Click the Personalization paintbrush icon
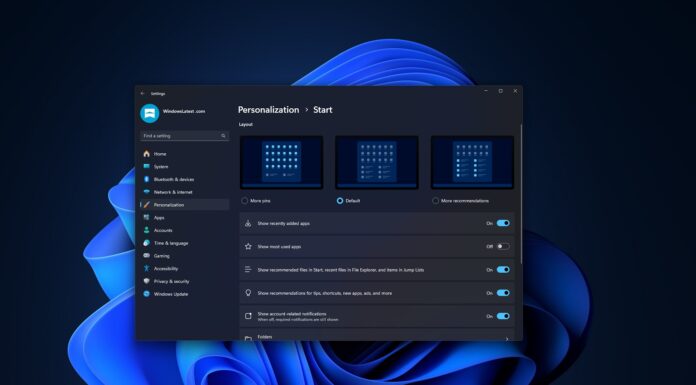This screenshot has height=385, width=696. 146,205
